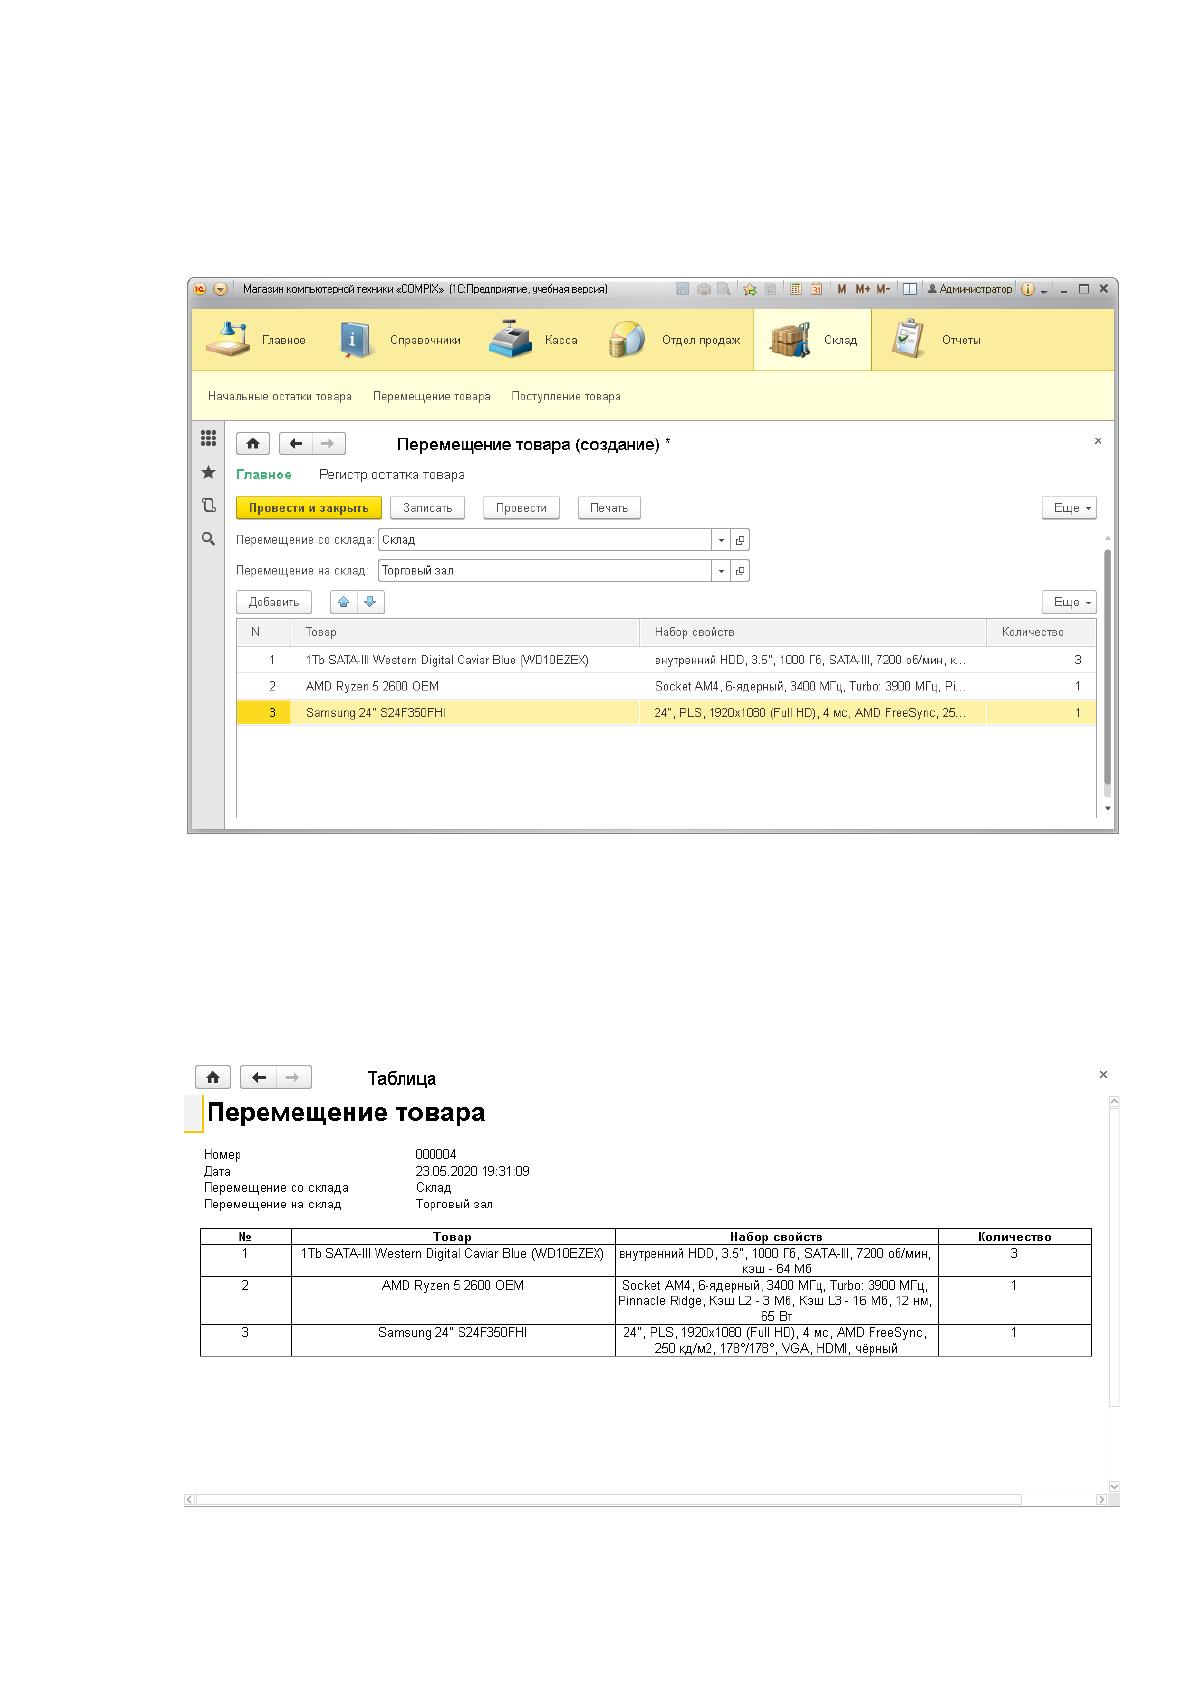Close the Перемещение товара (создание) form
This screenshot has width=1191, height=1684.
[1097, 441]
